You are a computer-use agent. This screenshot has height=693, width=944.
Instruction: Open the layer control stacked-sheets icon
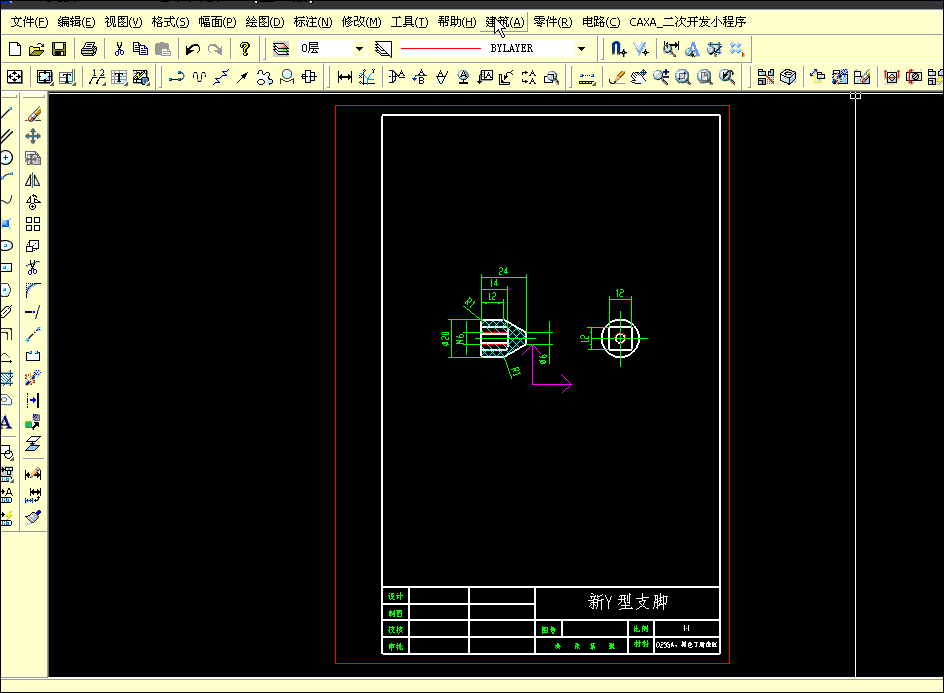click(x=281, y=49)
